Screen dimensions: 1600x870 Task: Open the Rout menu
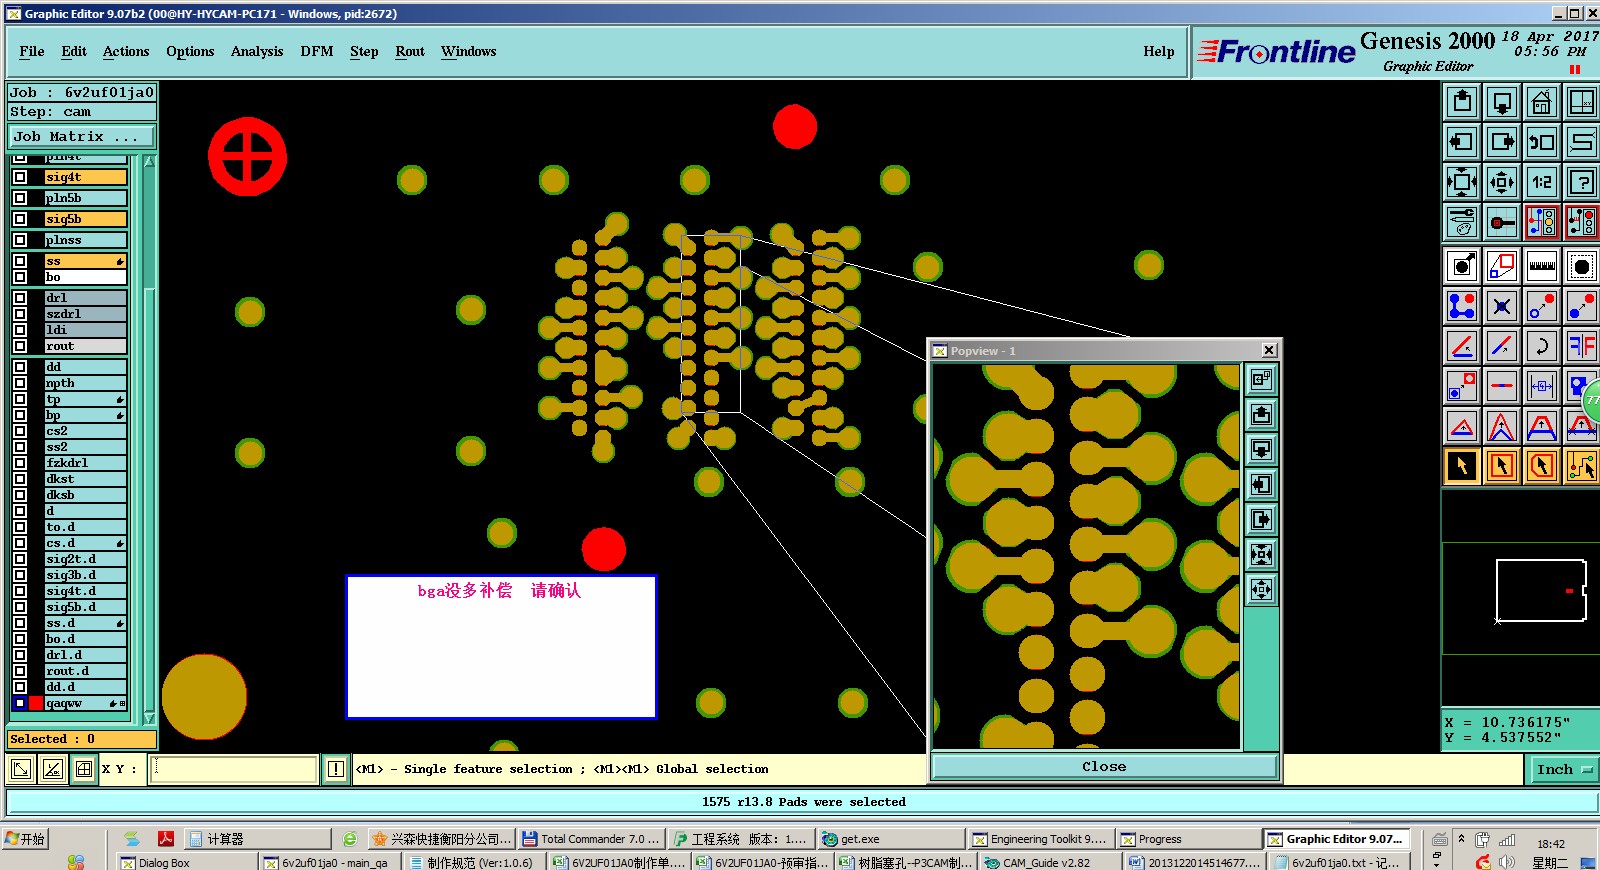(410, 51)
